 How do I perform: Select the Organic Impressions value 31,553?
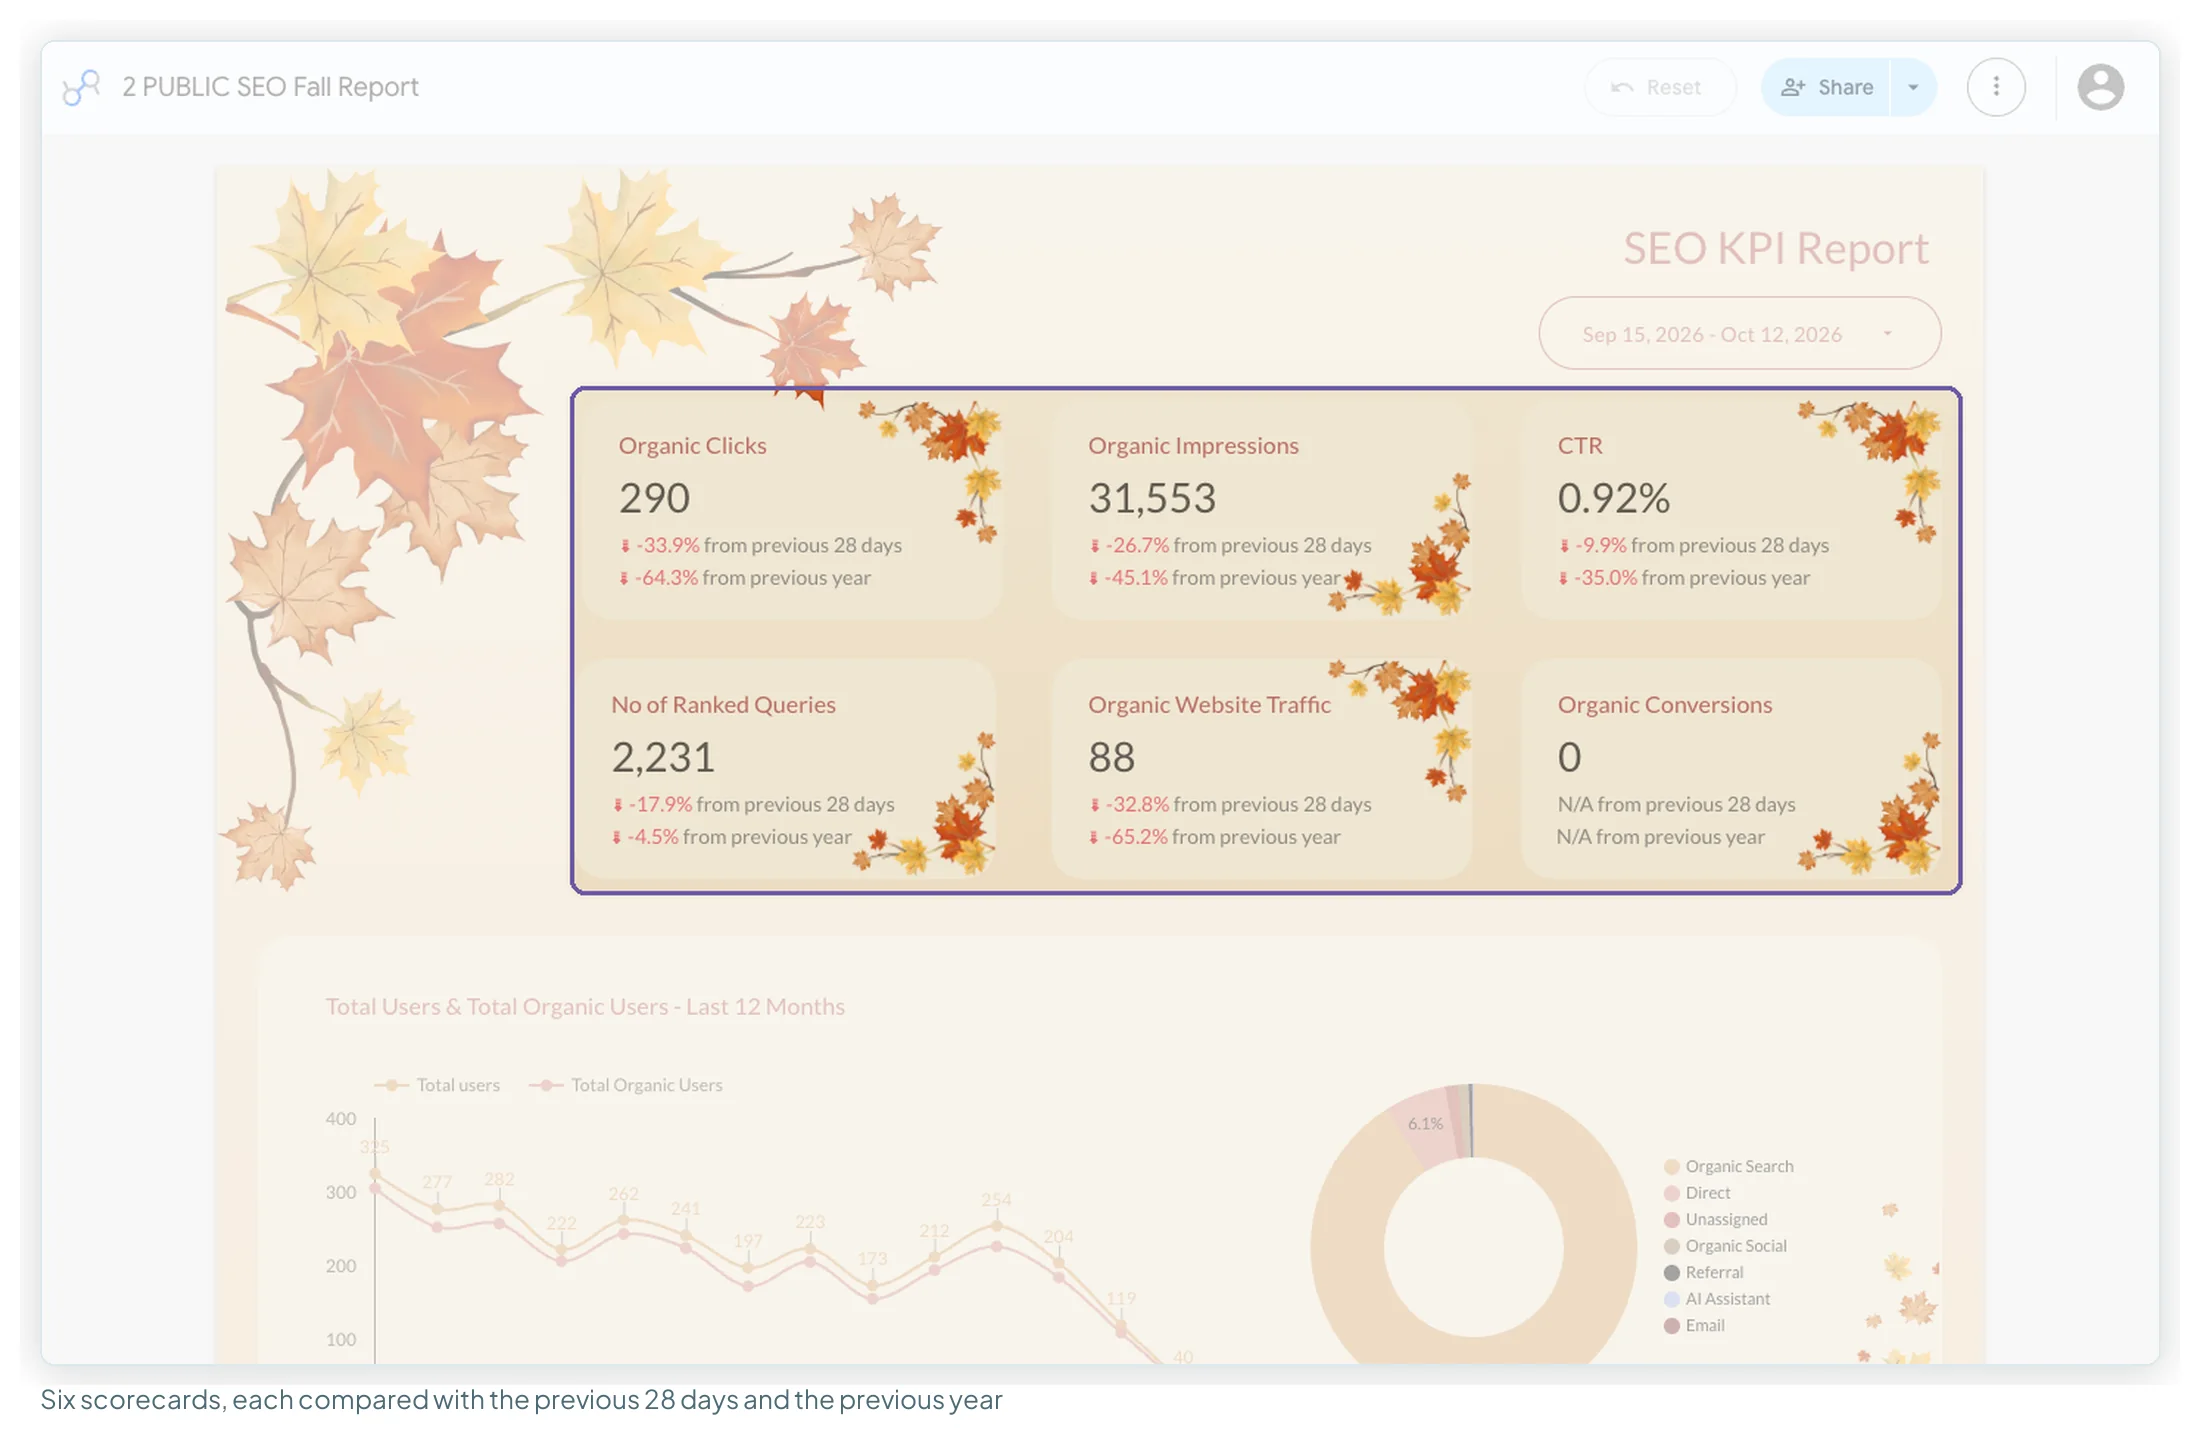click(1152, 498)
